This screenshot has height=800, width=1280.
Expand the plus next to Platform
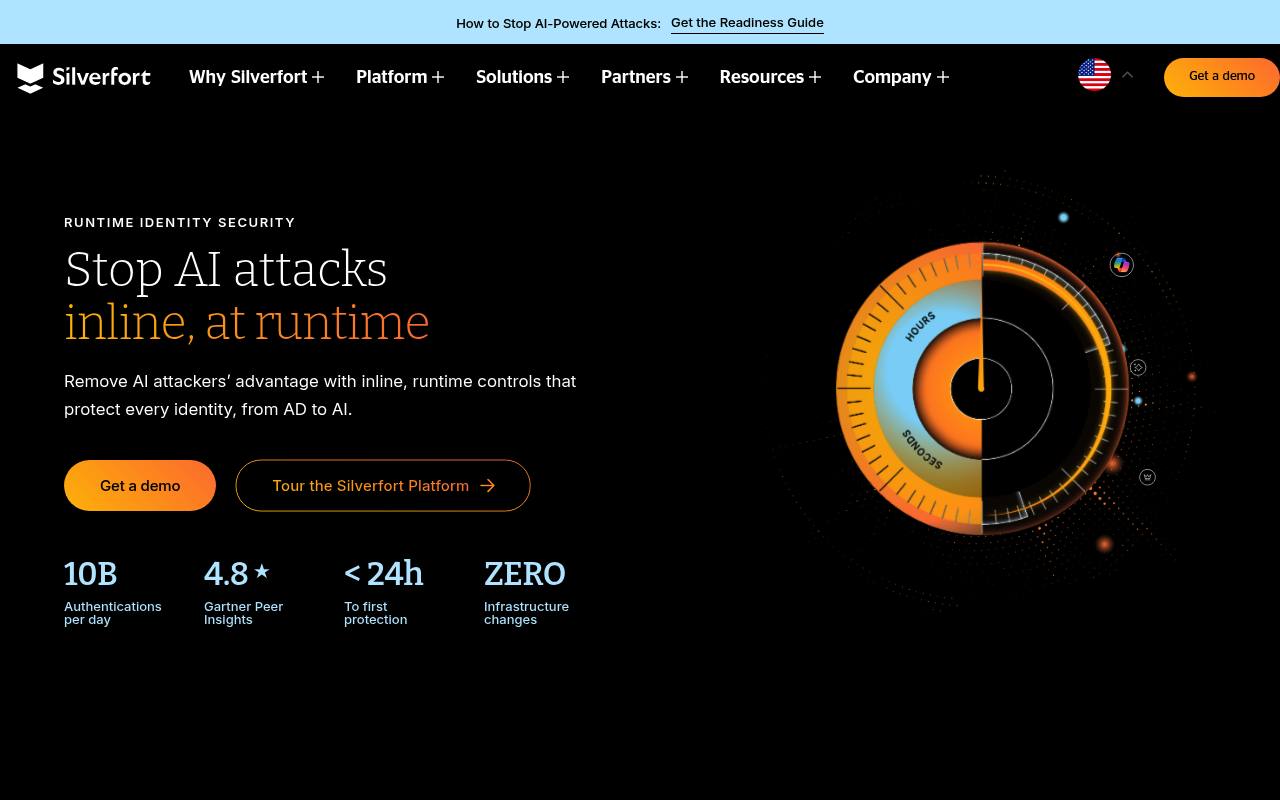438,77
